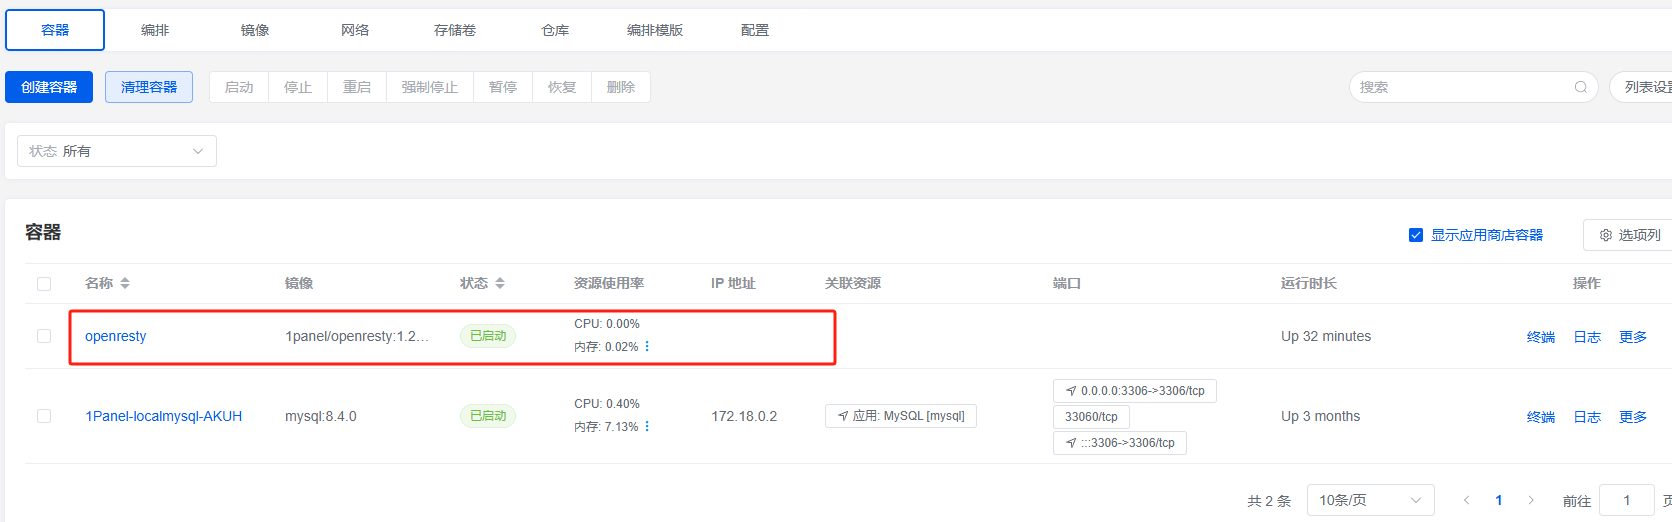Click the 应用: MySQL [mysql] link

(901, 416)
